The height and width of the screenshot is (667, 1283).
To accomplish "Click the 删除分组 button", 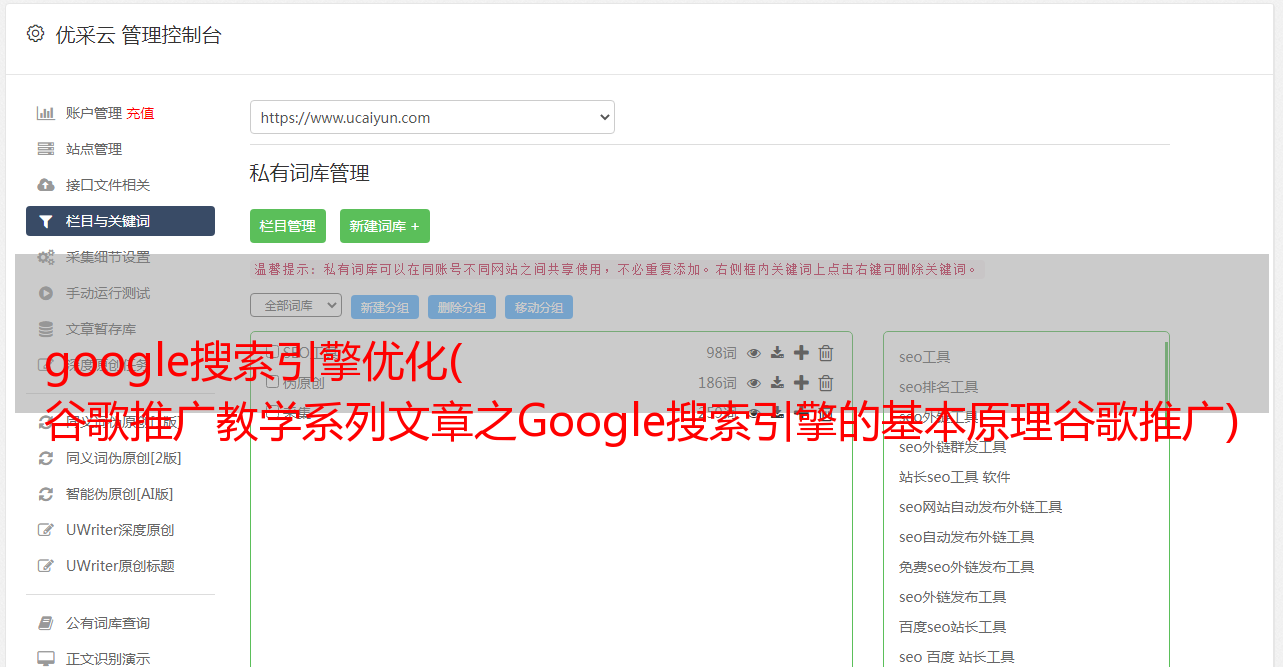I will point(462,307).
